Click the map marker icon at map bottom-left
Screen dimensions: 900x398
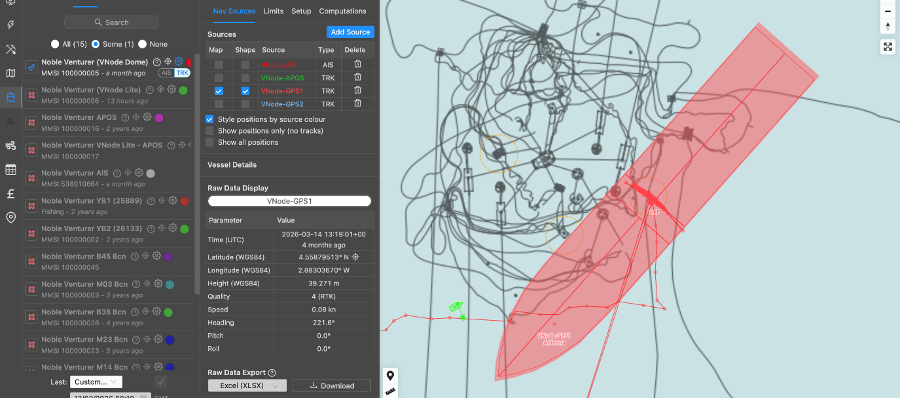point(390,376)
